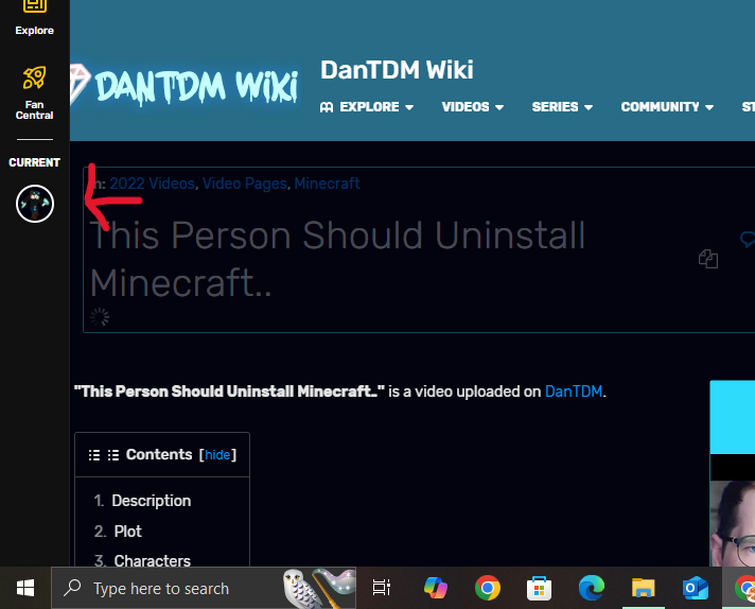This screenshot has width=755, height=609.
Task: Expand the EXPLORE dropdown menu
Action: [367, 107]
